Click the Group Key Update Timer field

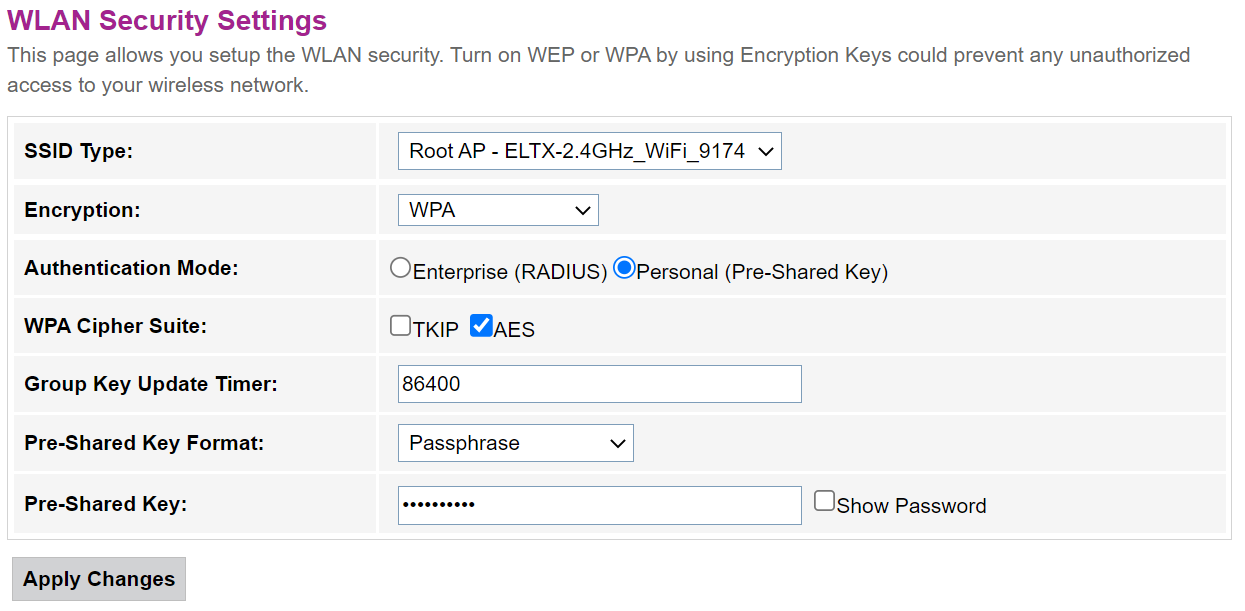point(599,384)
